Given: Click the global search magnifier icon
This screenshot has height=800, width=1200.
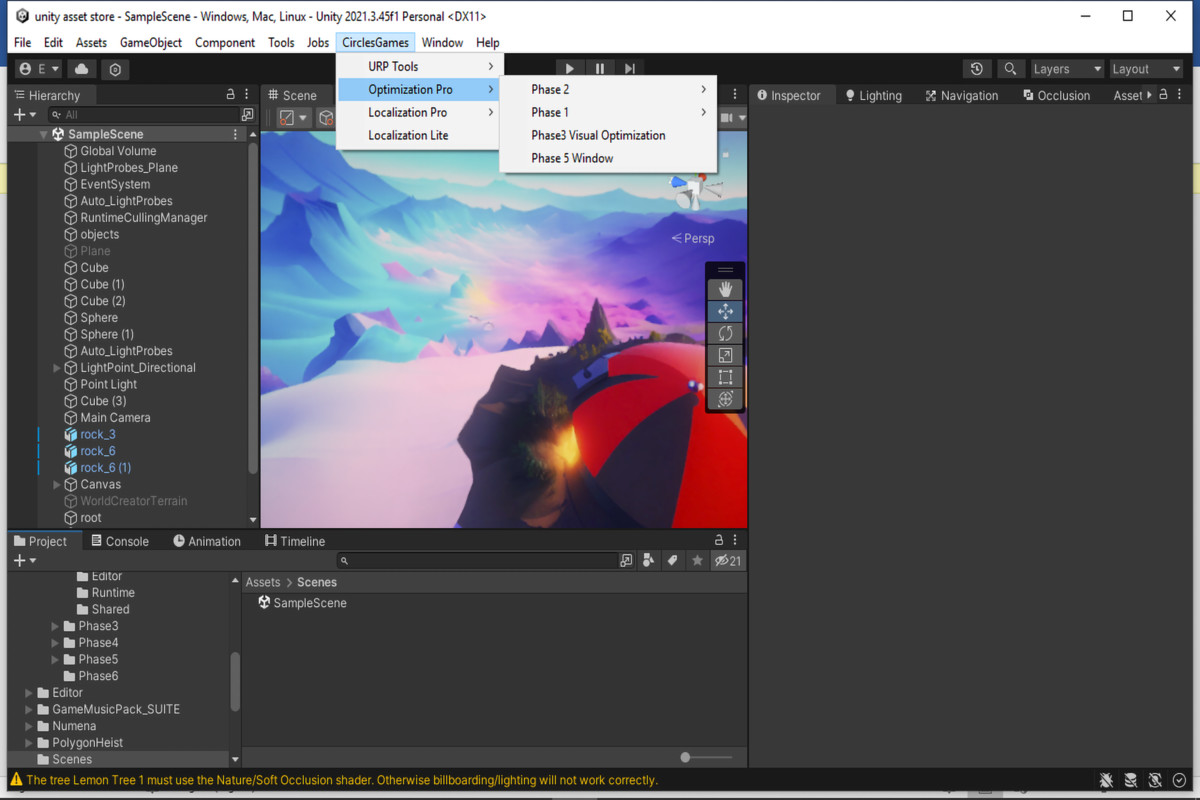Looking at the screenshot, I should point(1011,69).
